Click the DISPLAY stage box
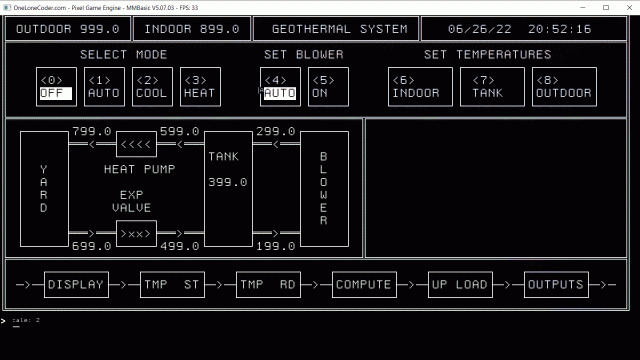 pos(76,284)
